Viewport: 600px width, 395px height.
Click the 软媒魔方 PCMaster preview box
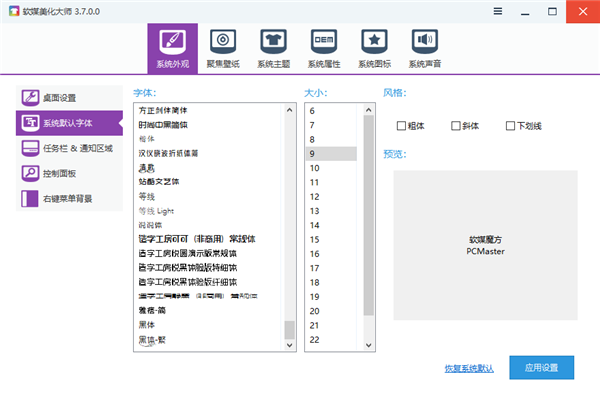tap(485, 245)
